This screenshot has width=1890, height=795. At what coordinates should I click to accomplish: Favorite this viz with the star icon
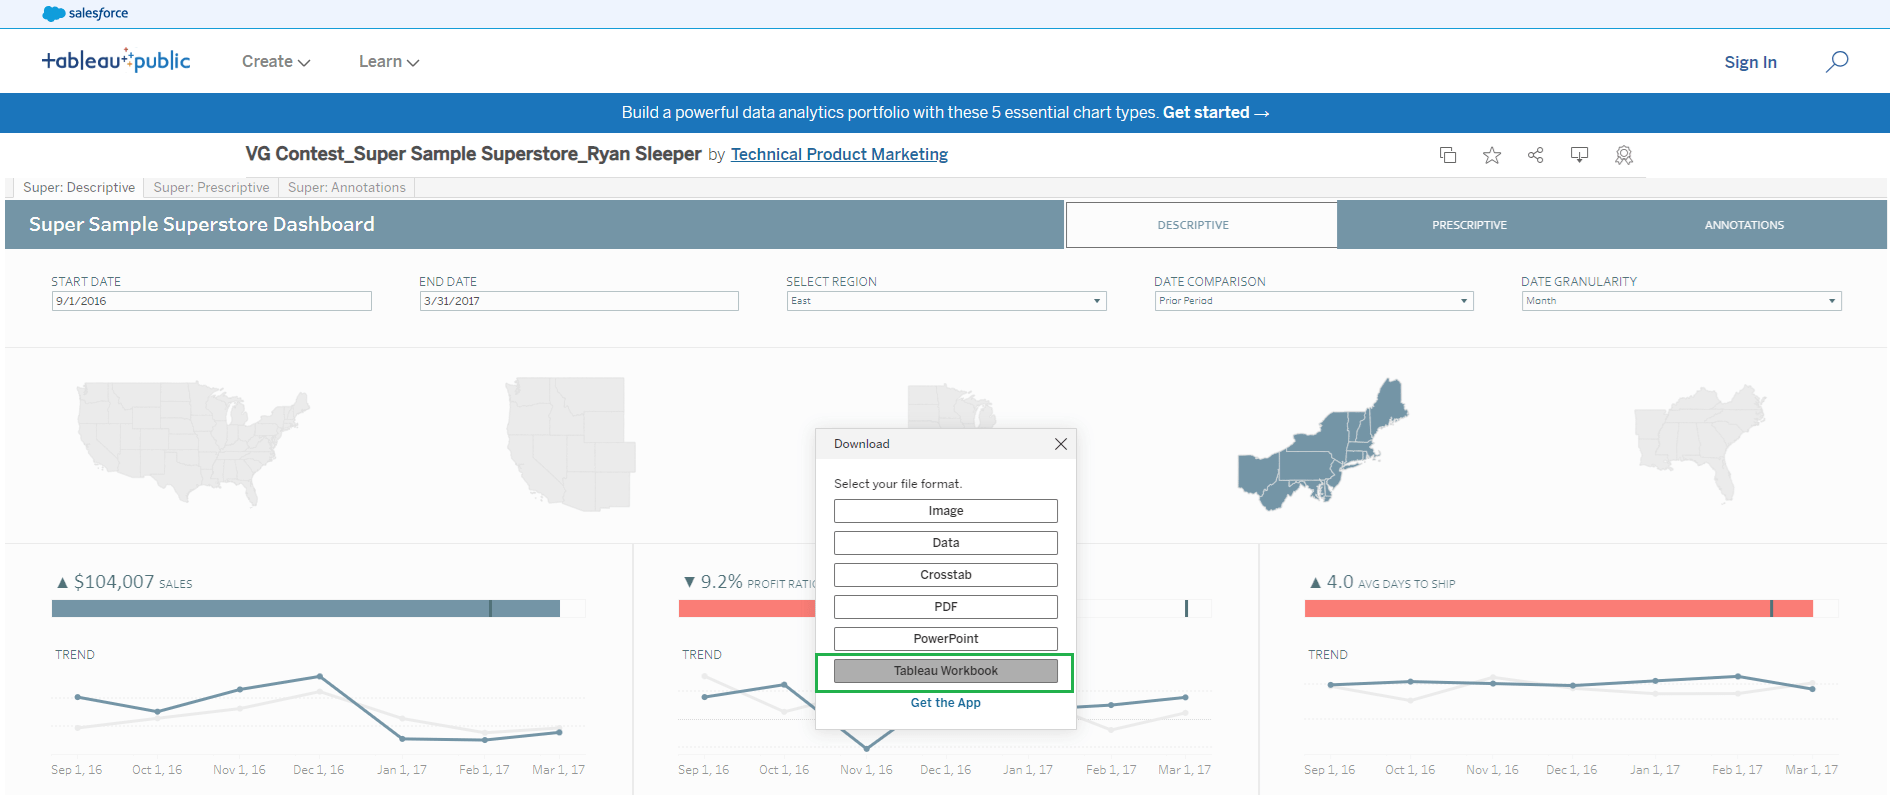coord(1492,155)
